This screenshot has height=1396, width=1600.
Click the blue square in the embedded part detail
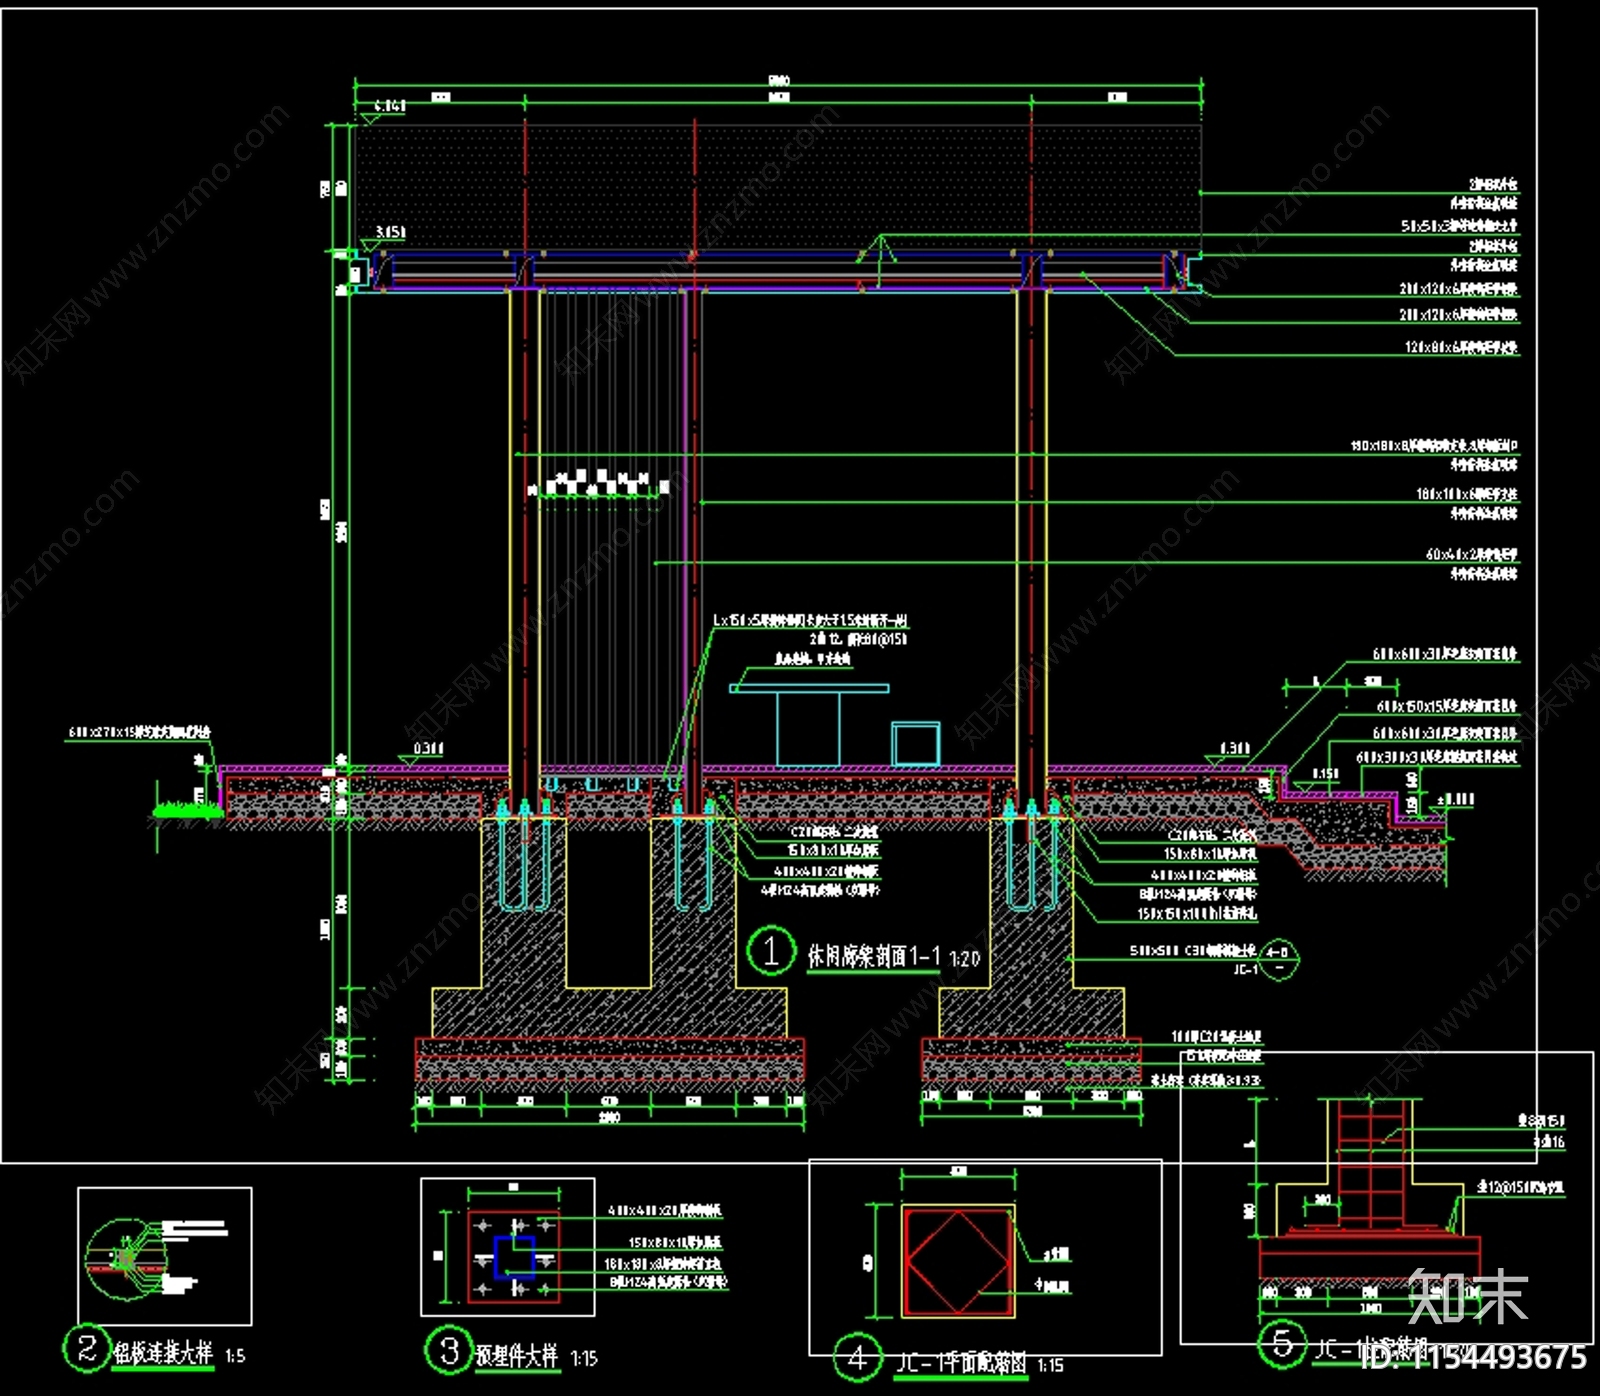pyautogui.click(x=514, y=1257)
